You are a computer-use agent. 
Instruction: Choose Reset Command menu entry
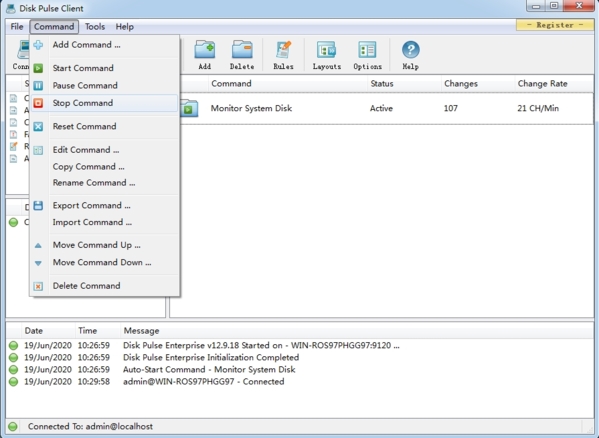point(104,126)
